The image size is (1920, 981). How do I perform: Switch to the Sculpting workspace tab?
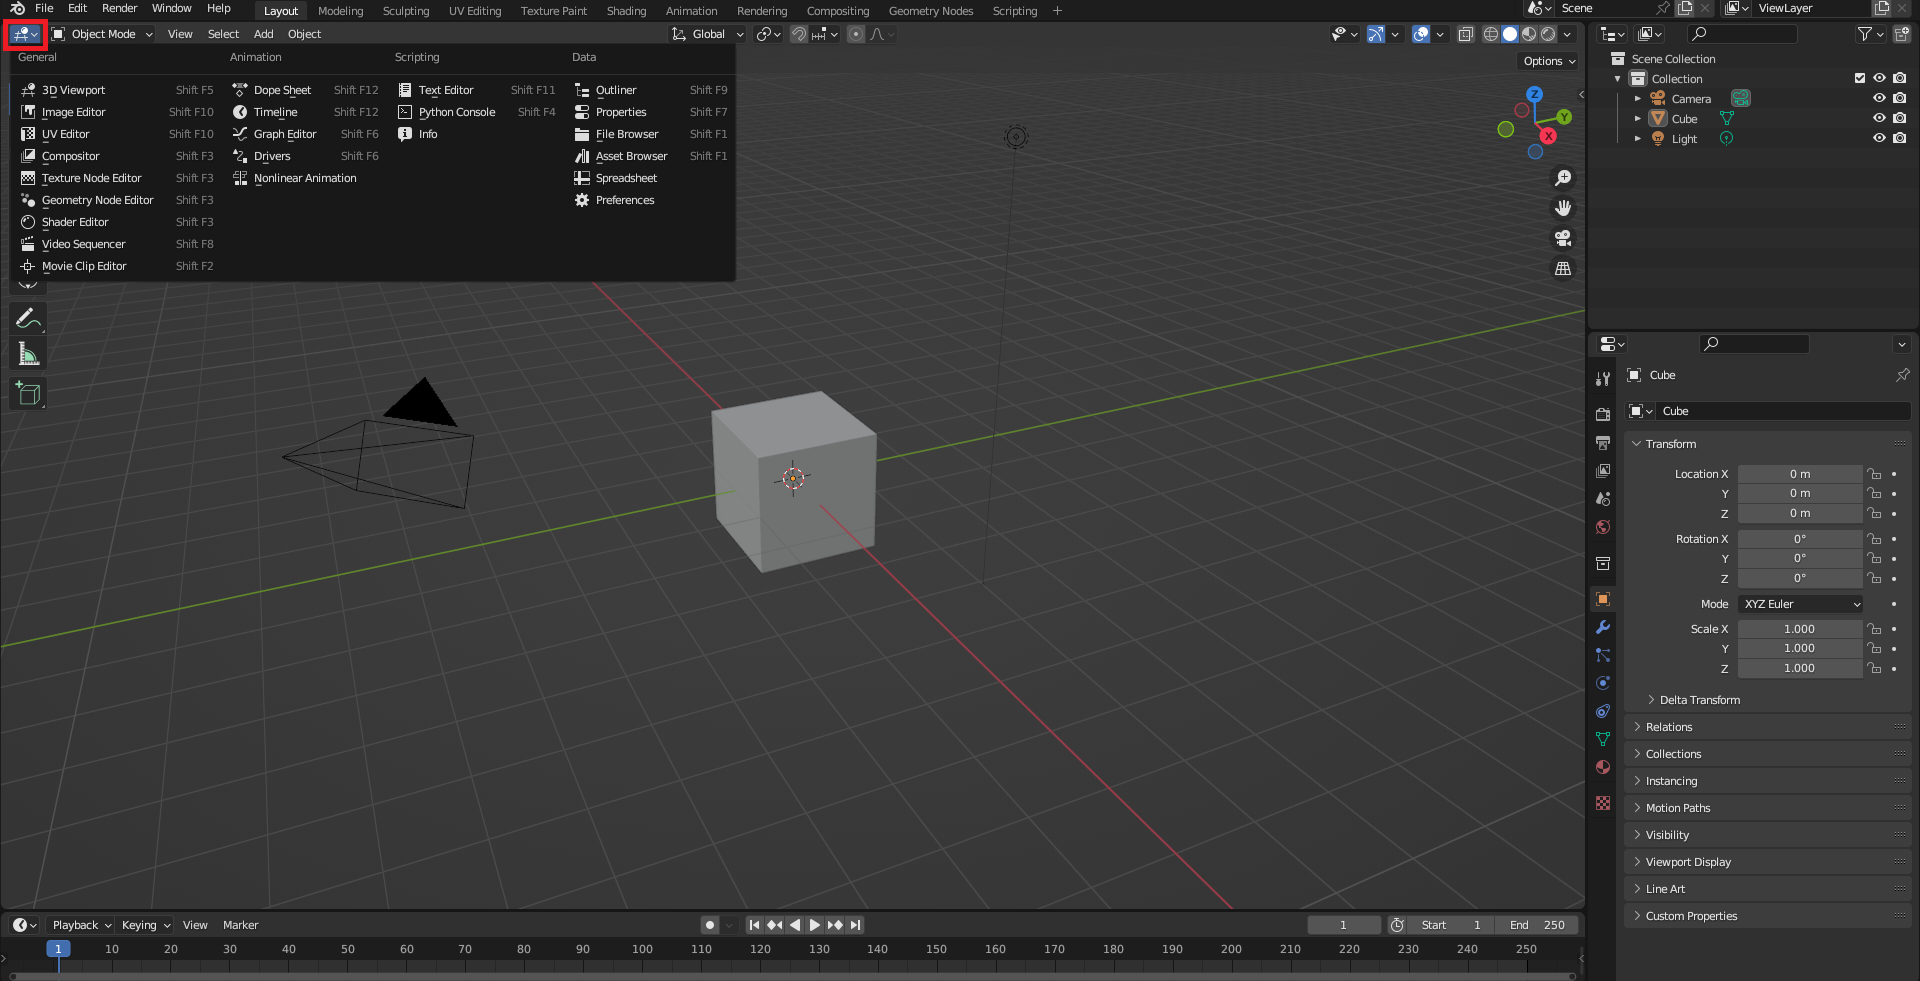tap(406, 11)
